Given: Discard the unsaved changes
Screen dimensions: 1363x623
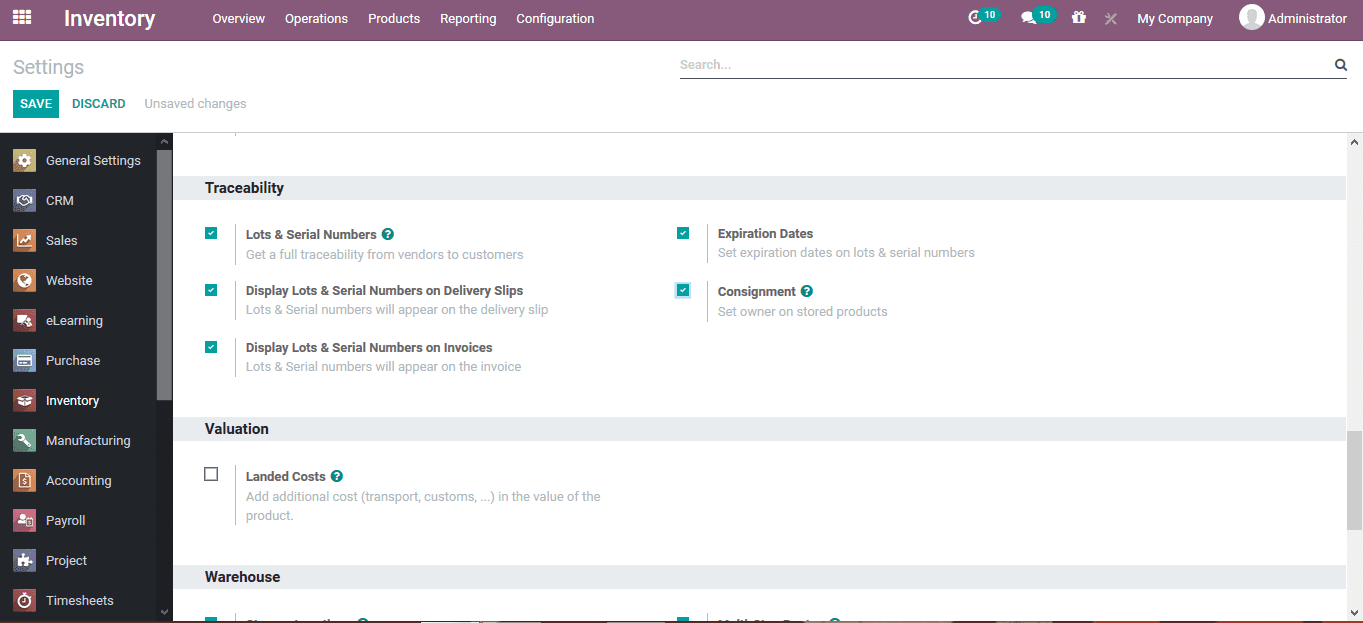Looking at the screenshot, I should coord(98,103).
